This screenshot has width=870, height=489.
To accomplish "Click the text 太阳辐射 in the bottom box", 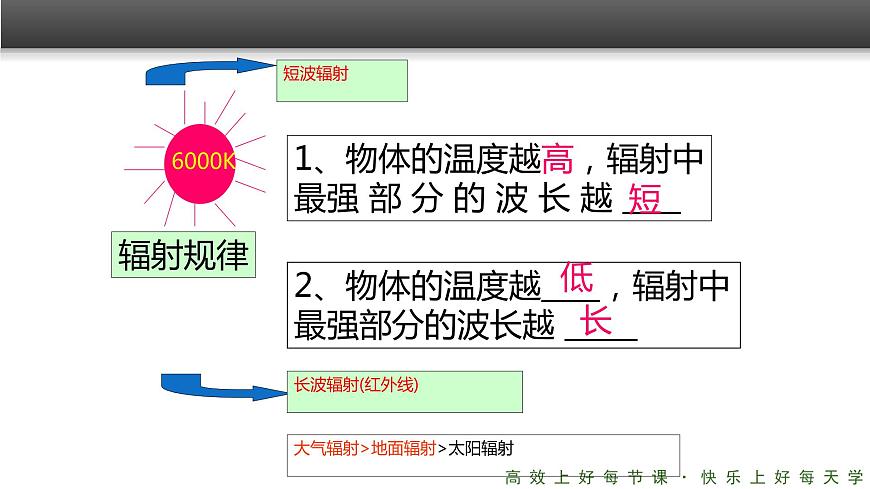I will click(480, 448).
